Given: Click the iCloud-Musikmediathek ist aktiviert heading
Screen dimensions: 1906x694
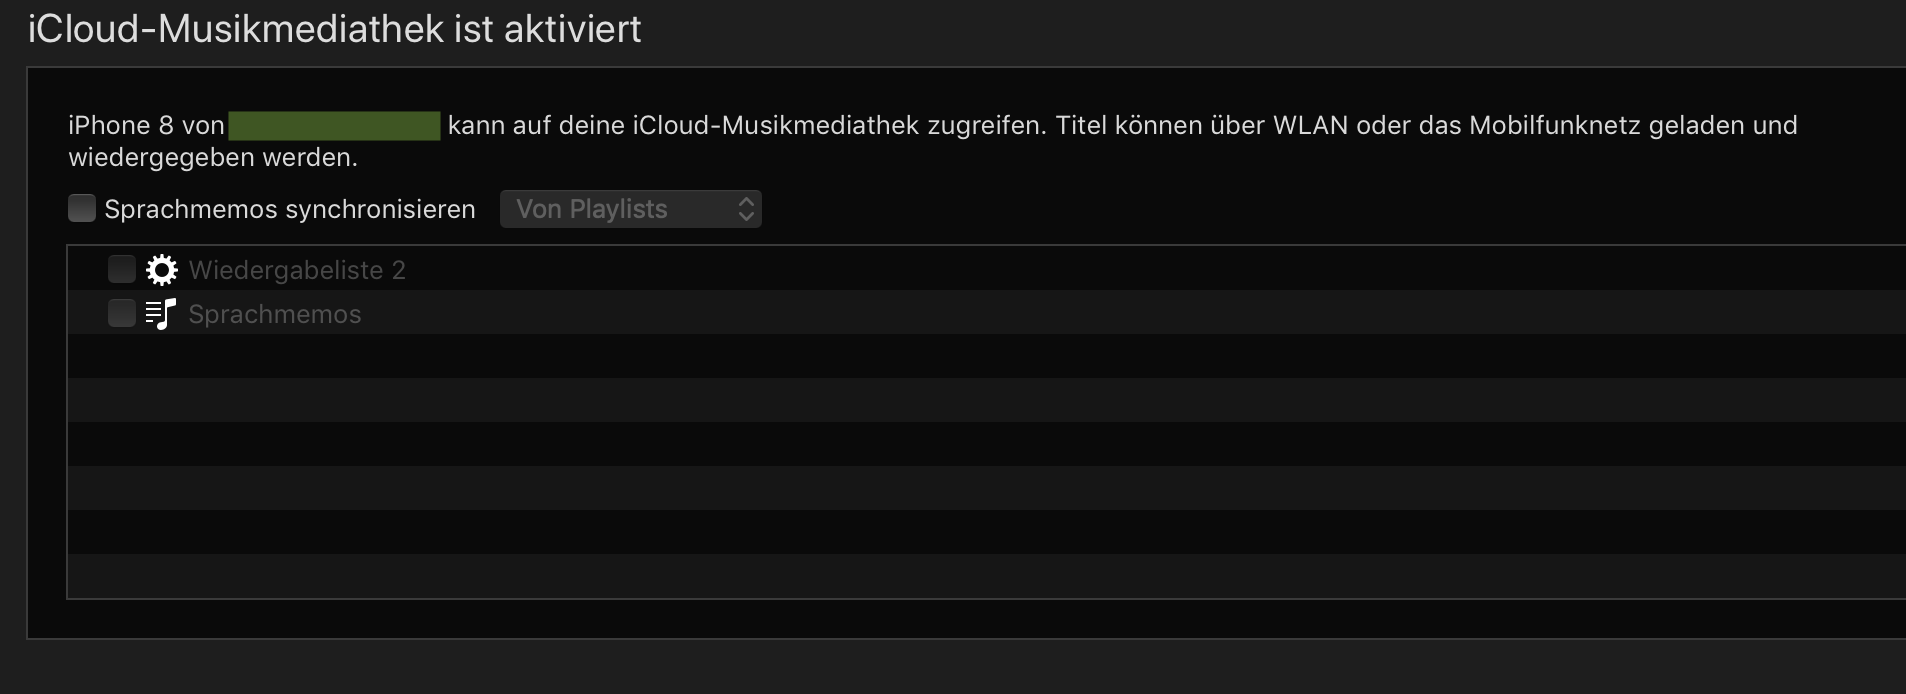Looking at the screenshot, I should click(334, 29).
